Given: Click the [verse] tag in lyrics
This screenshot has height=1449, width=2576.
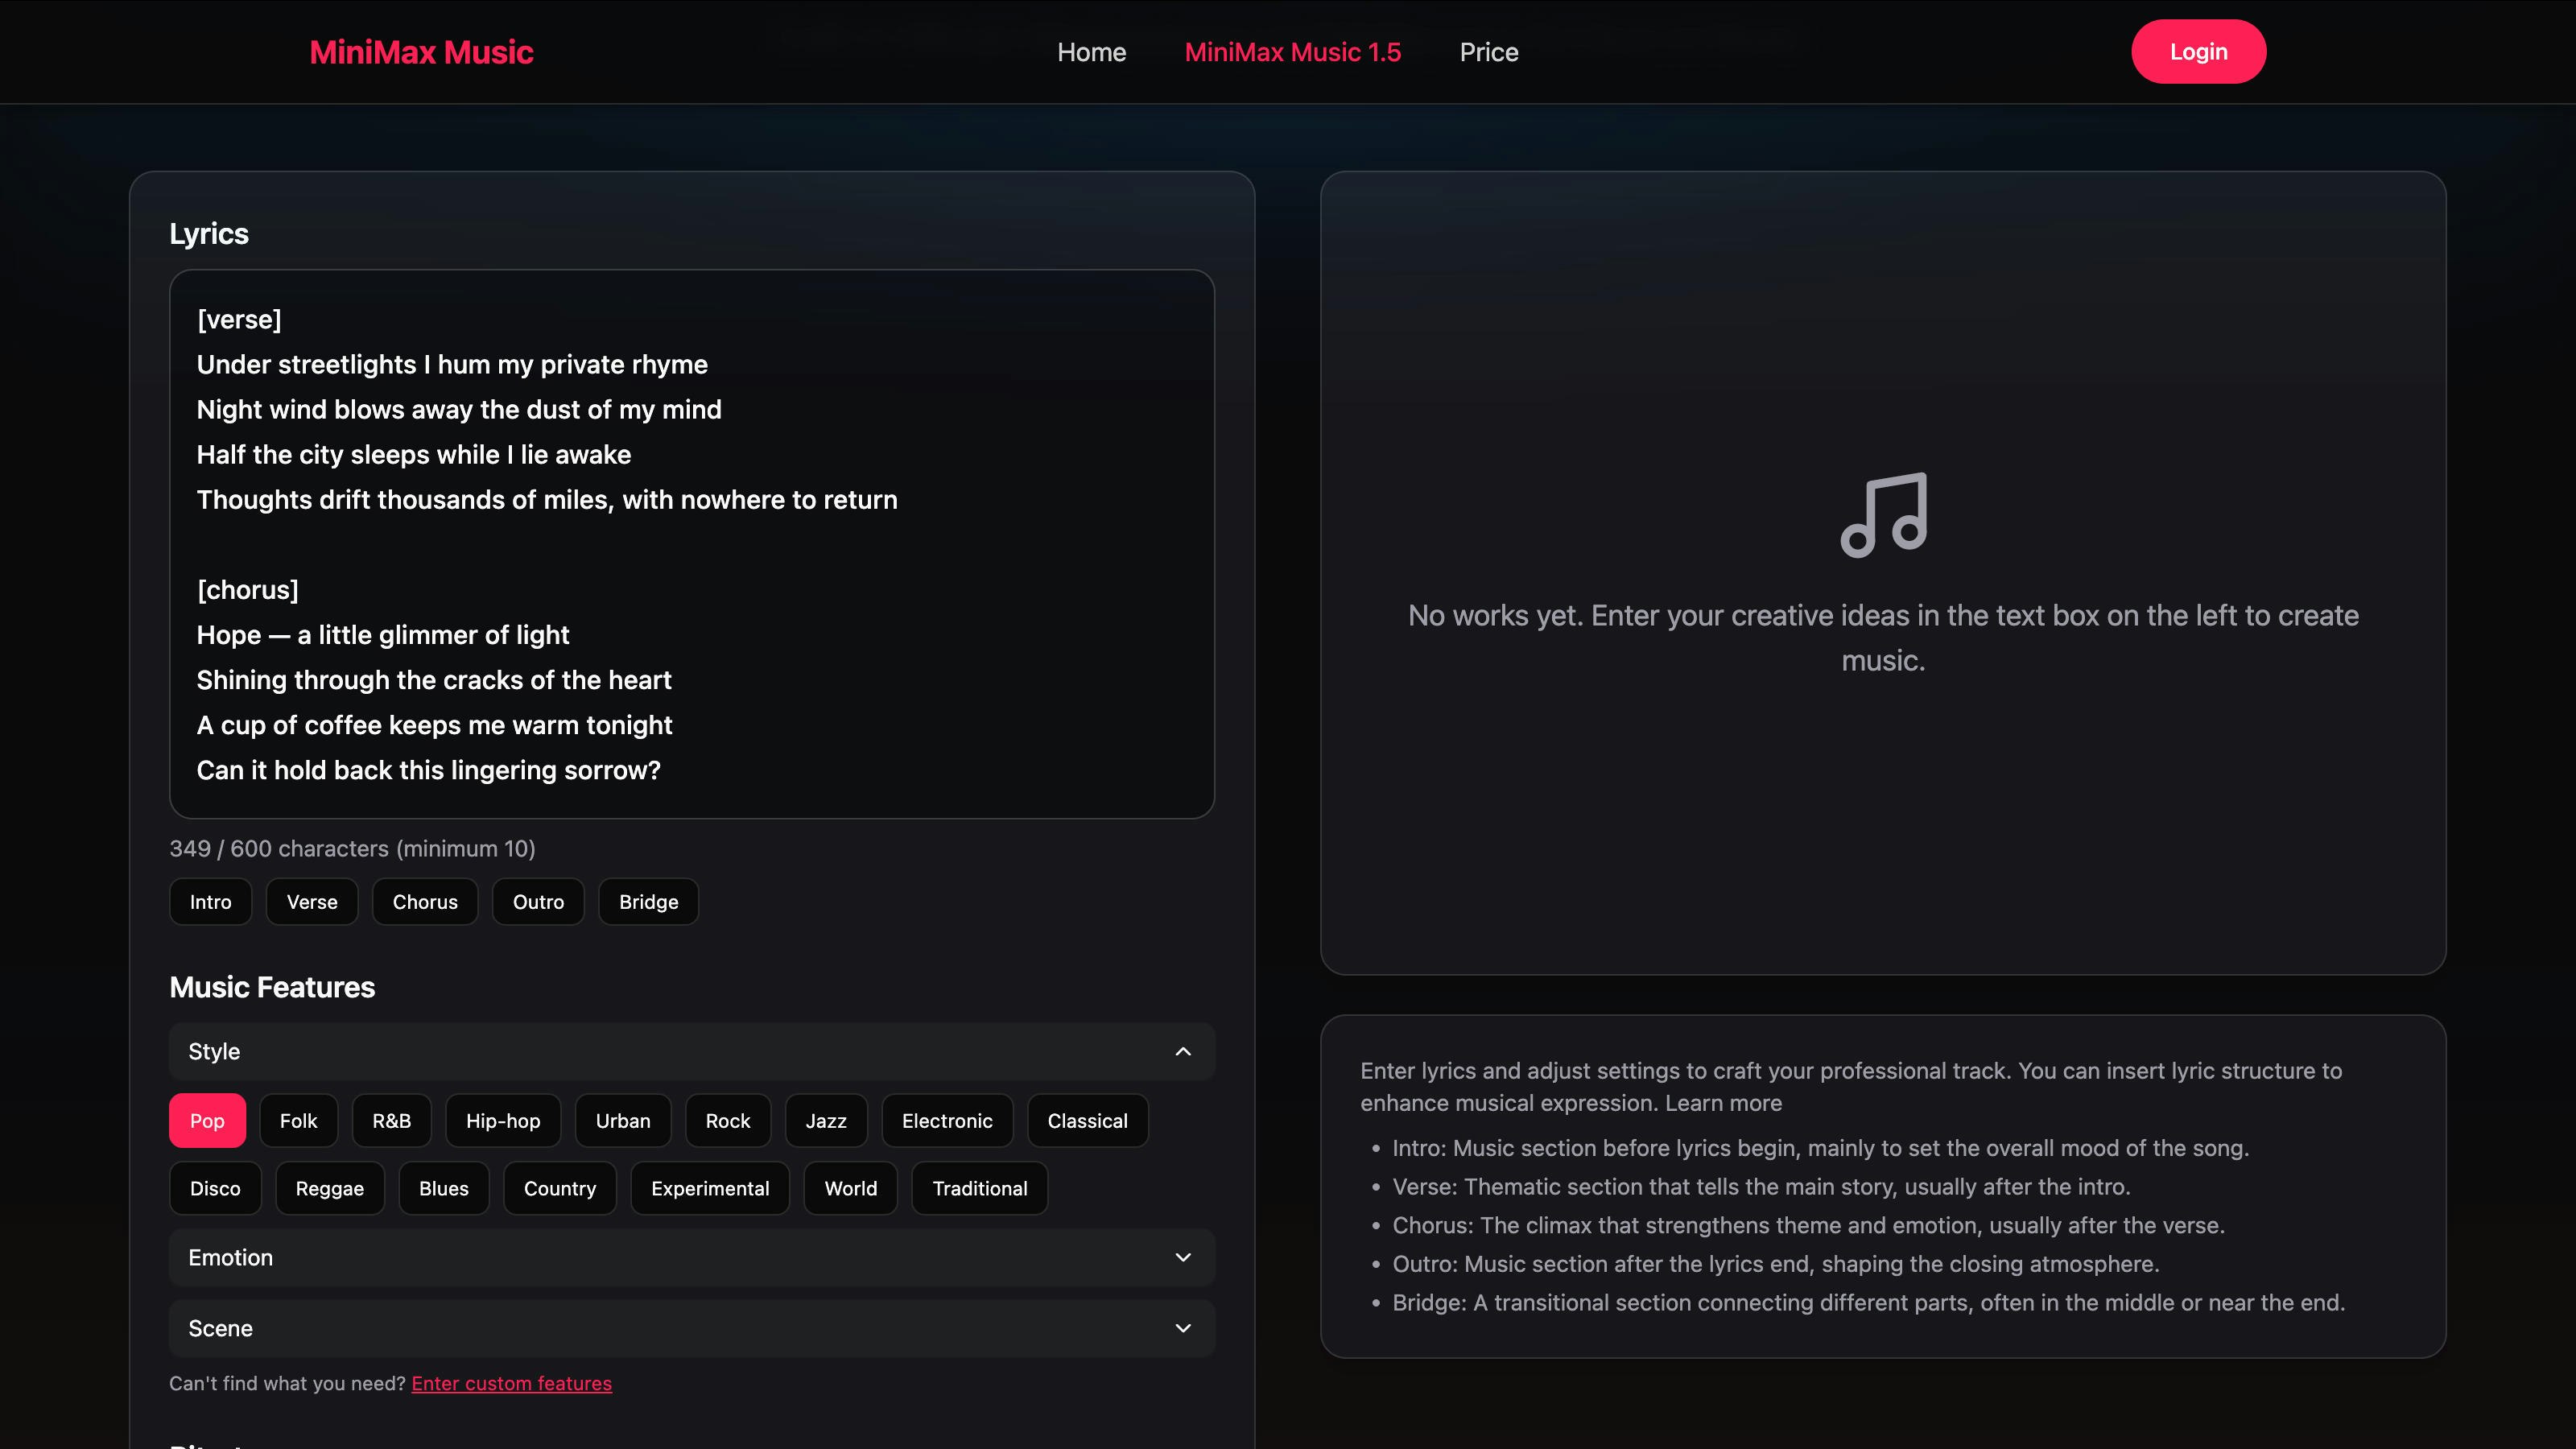Looking at the screenshot, I should (239, 320).
